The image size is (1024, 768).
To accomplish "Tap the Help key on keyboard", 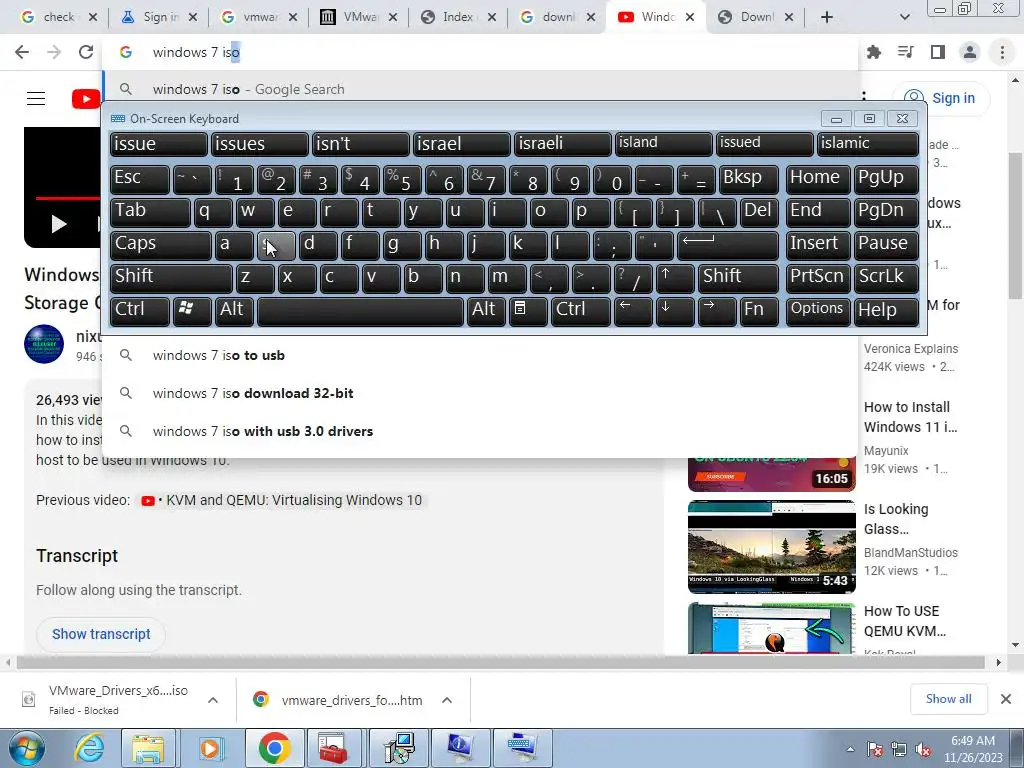I will 886,311.
